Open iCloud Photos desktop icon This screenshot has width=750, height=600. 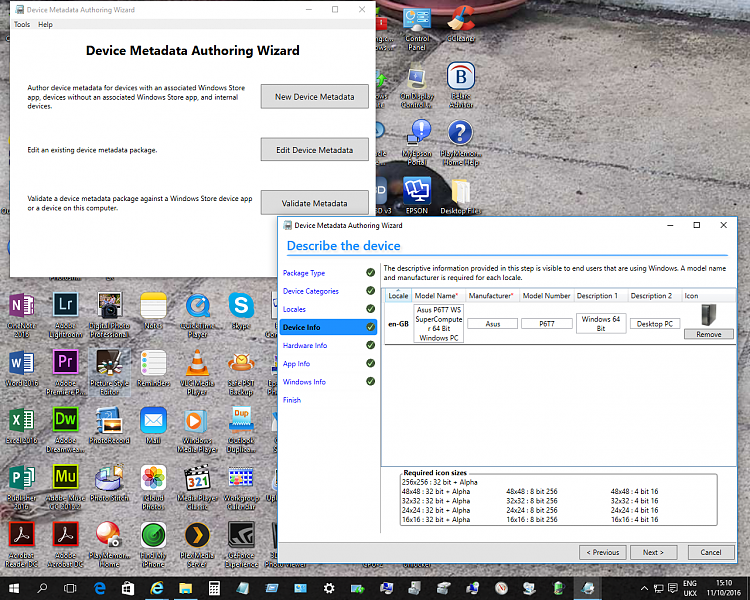pos(154,488)
